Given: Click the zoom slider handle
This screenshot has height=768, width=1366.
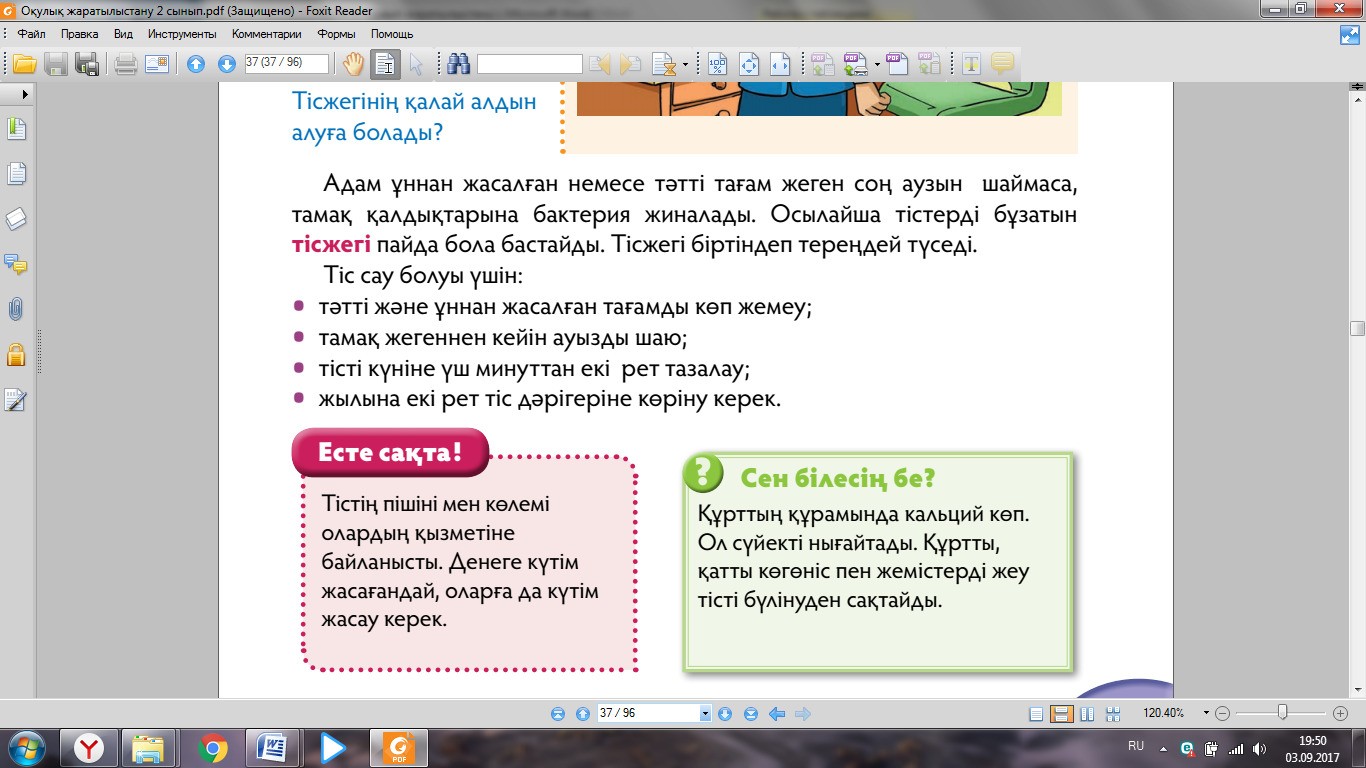Looking at the screenshot, I should (1282, 713).
